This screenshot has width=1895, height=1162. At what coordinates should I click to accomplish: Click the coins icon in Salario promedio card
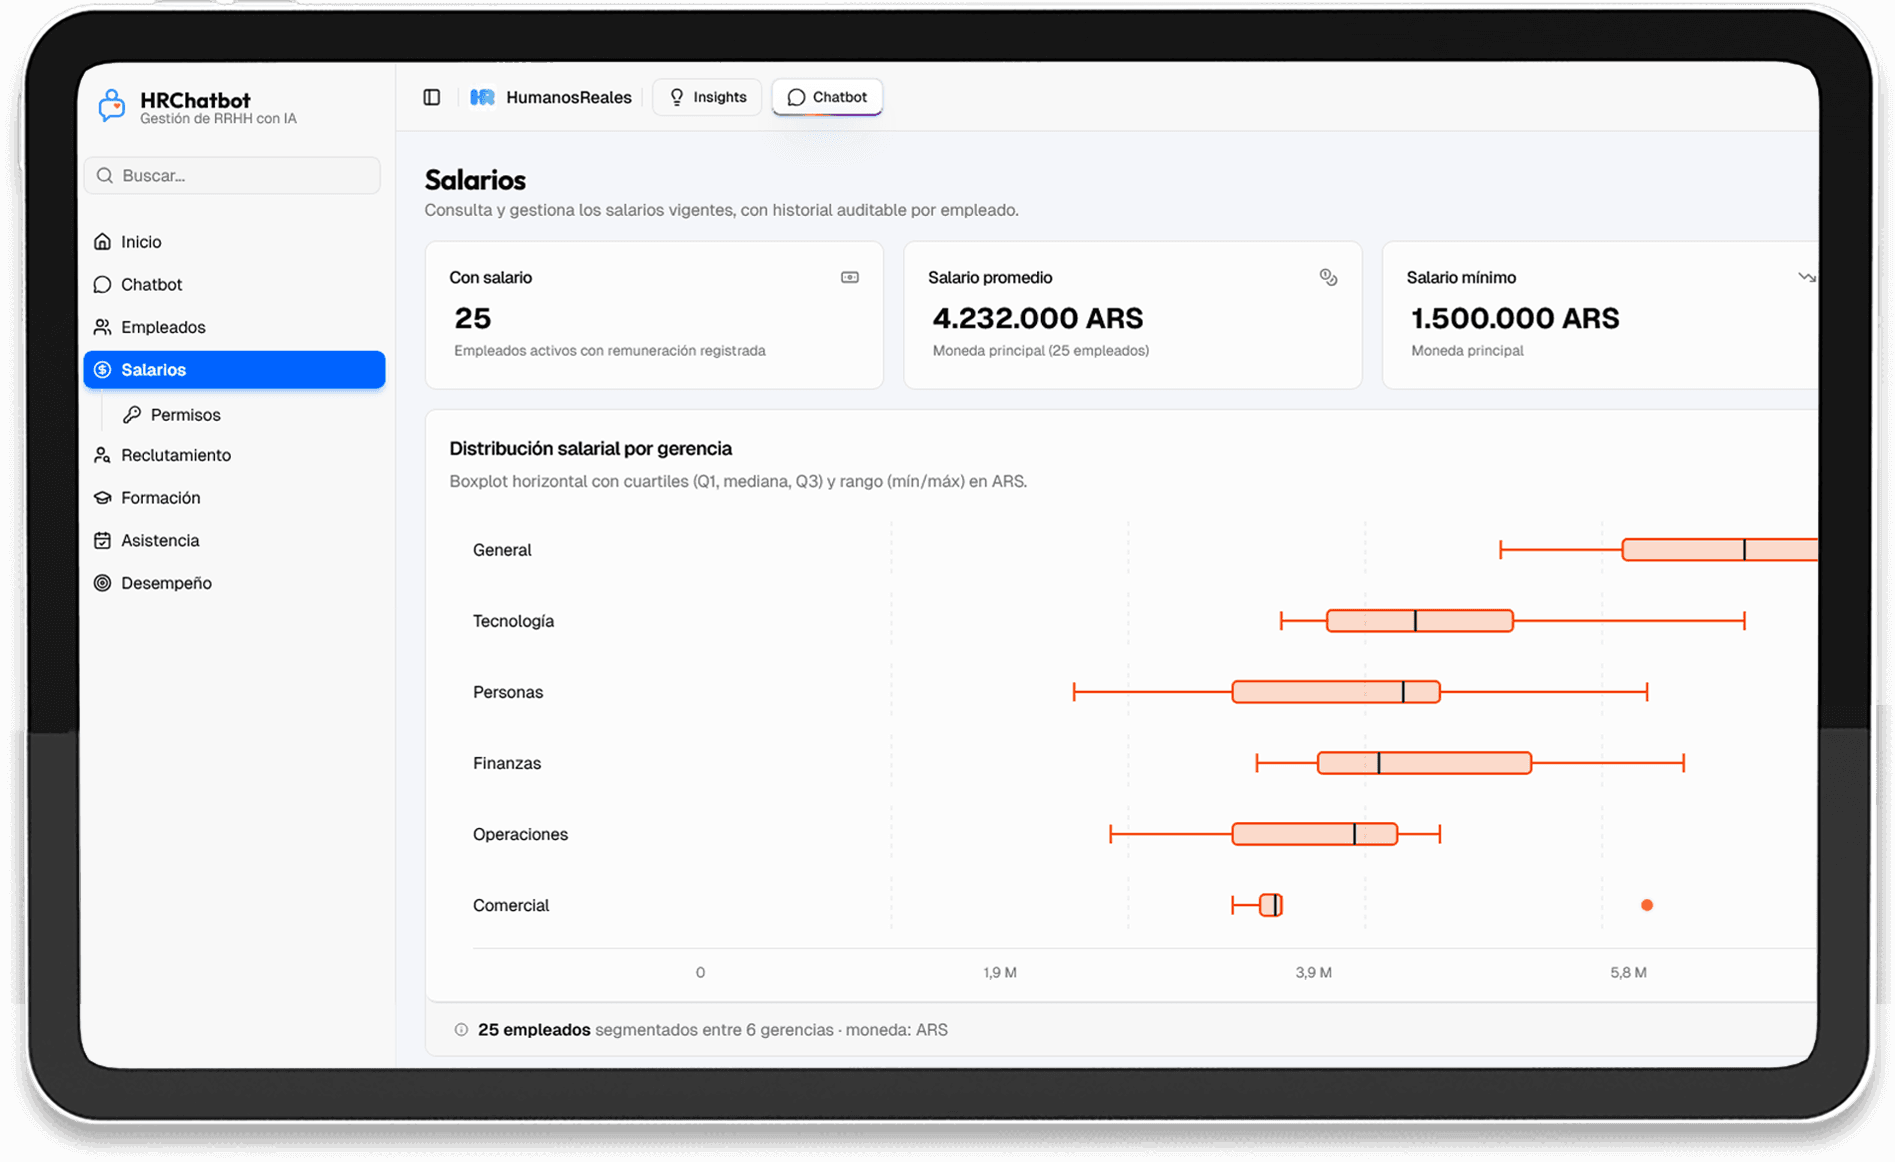tap(1328, 278)
